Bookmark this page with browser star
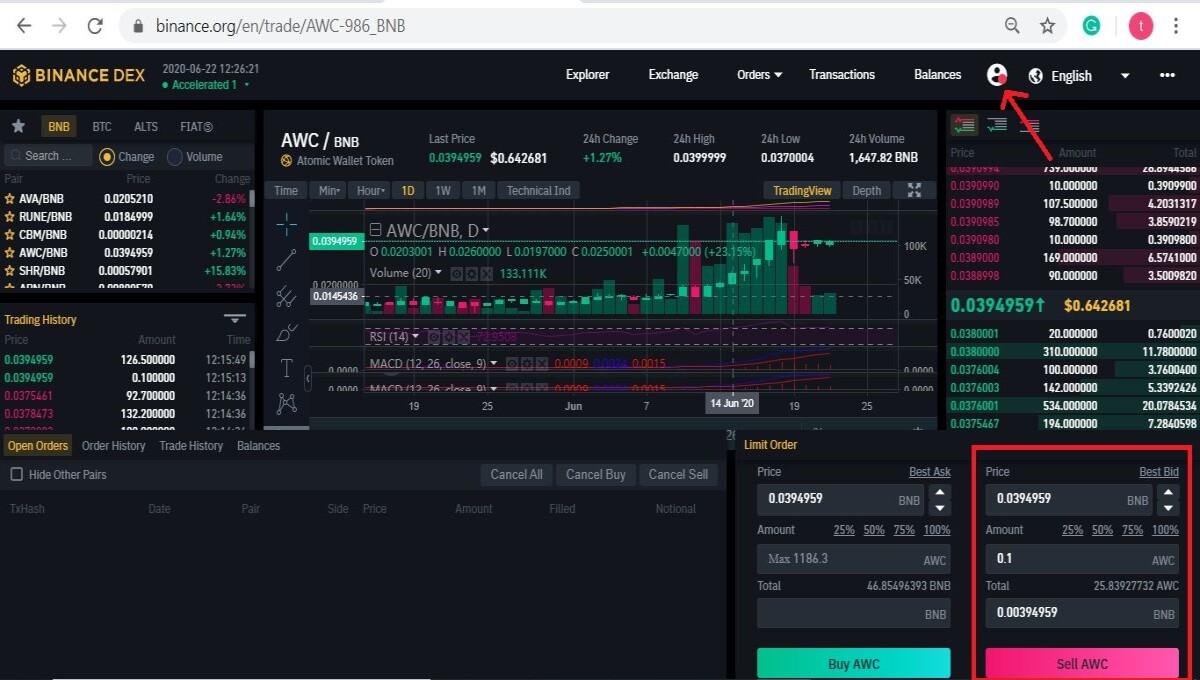 (1047, 26)
